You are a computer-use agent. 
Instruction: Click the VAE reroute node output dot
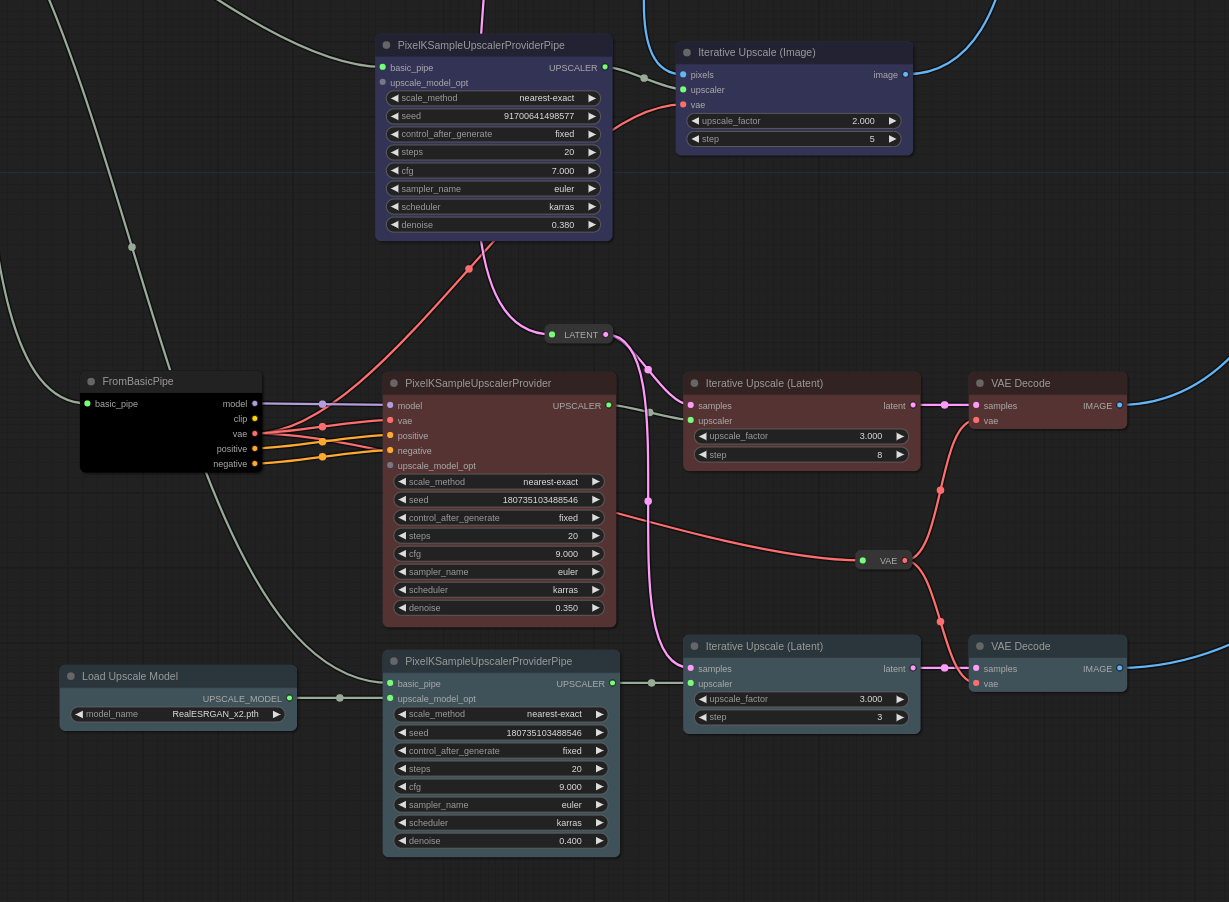(904, 560)
